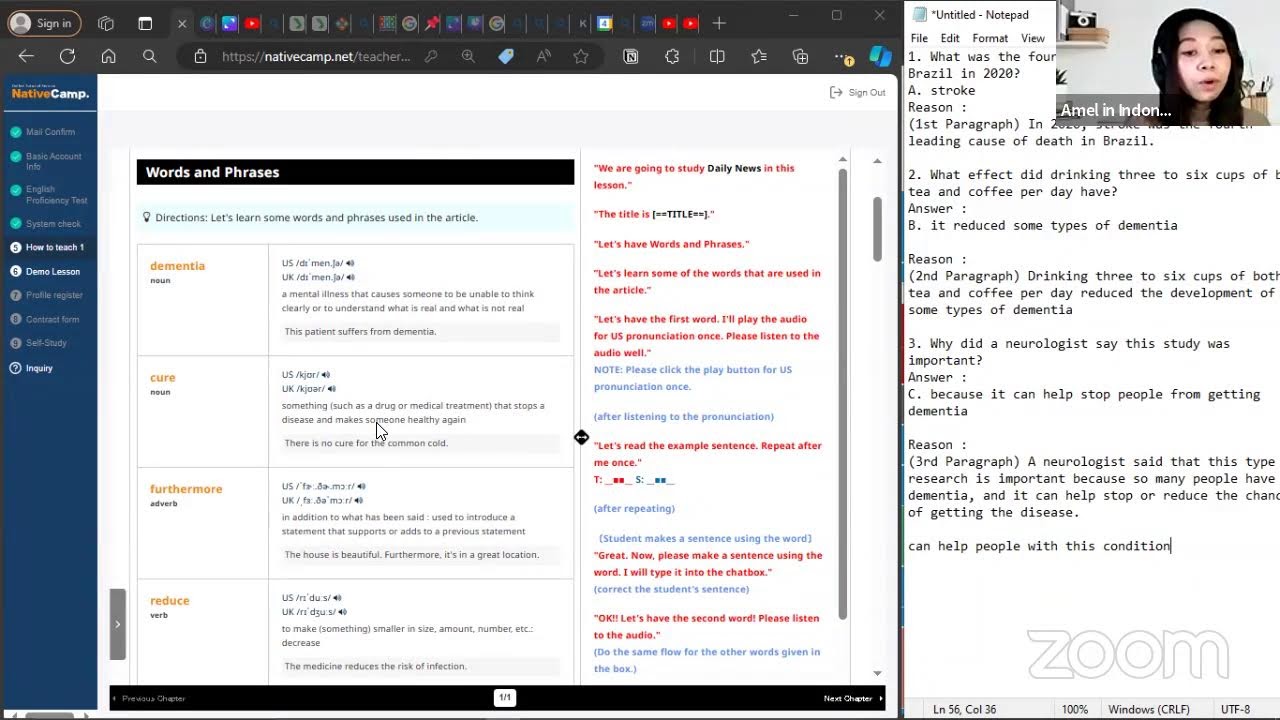The image size is (1280, 720).
Task: Click the NativeCamp logo
Action: 50,93
